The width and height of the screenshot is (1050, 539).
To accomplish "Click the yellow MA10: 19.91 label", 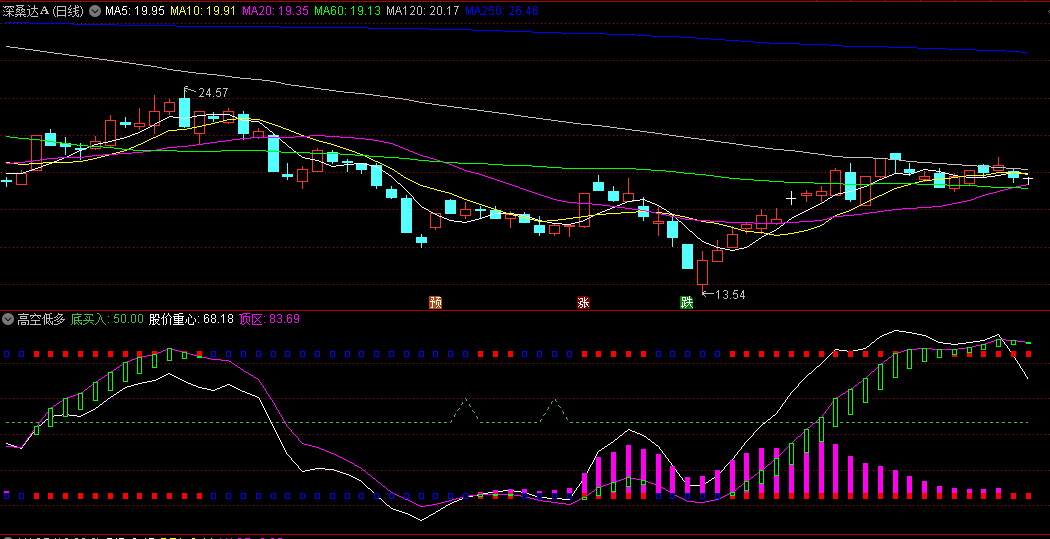I will (x=203, y=11).
